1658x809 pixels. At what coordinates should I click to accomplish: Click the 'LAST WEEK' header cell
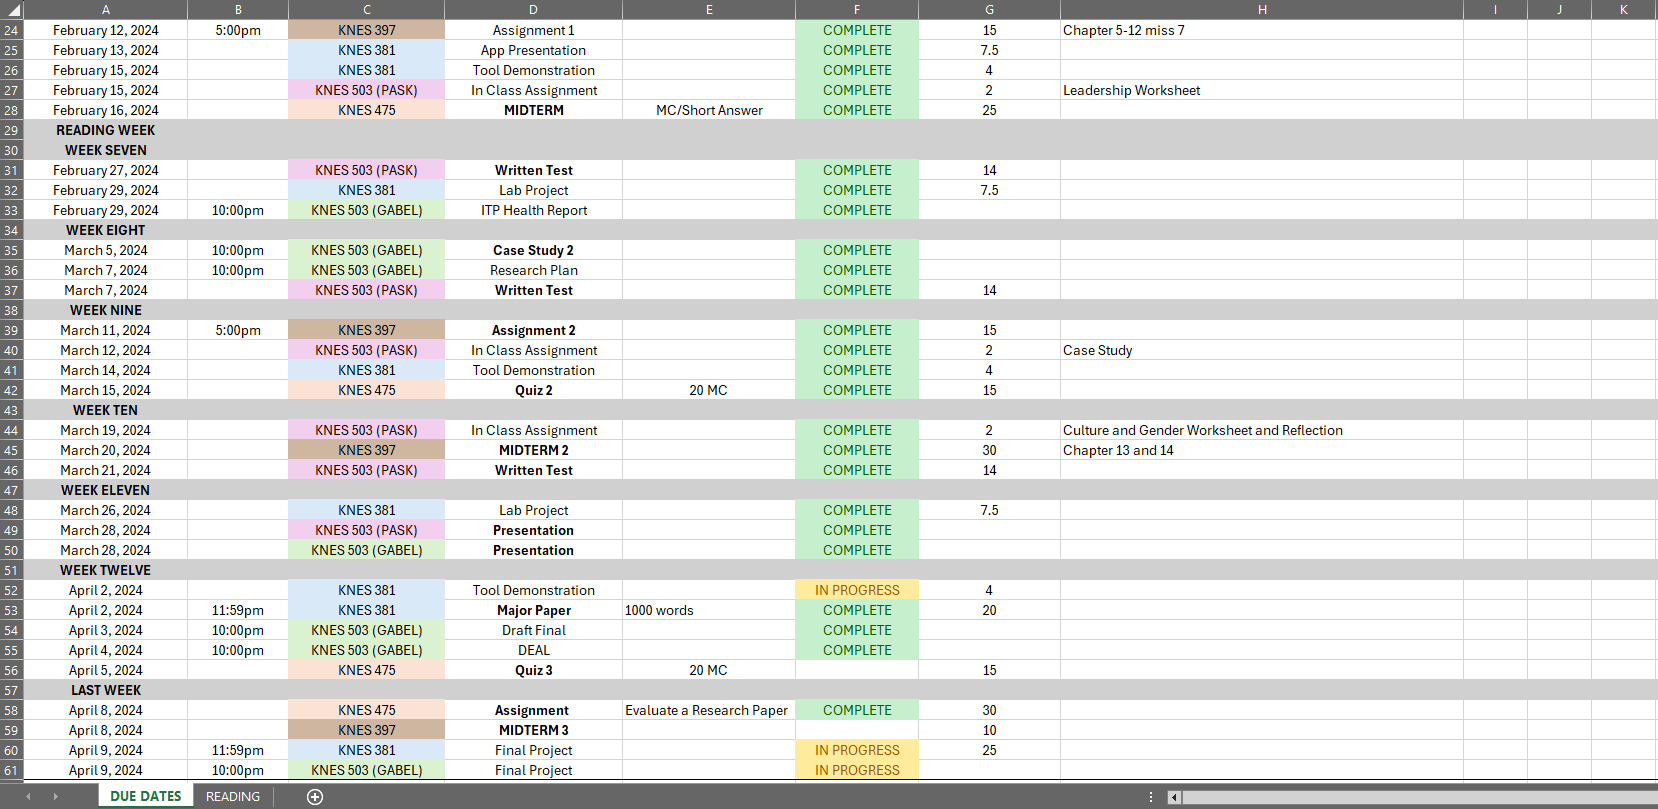click(105, 690)
